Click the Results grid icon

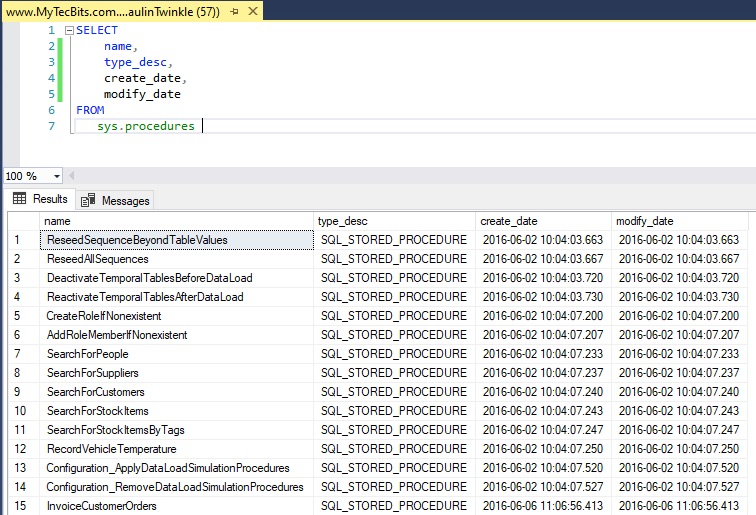[x=20, y=198]
